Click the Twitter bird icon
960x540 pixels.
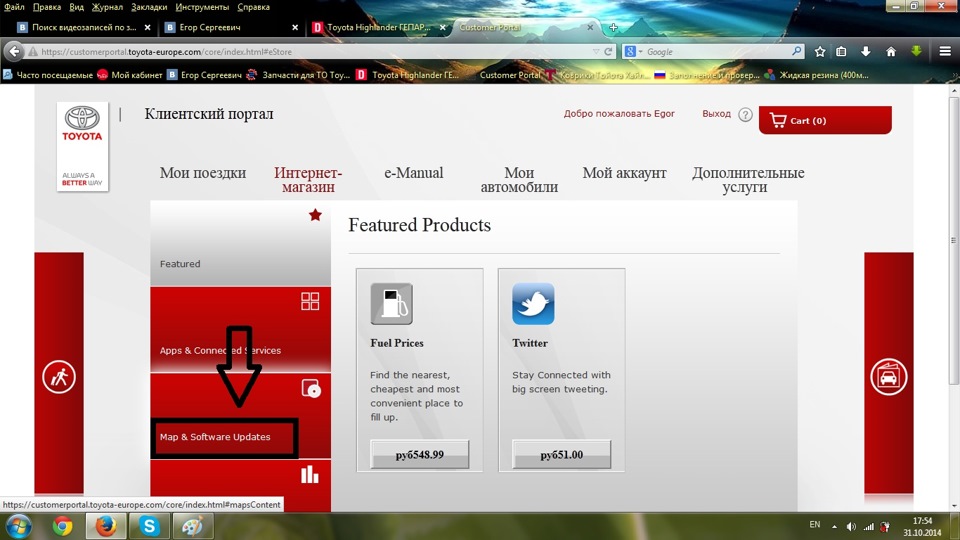533,304
